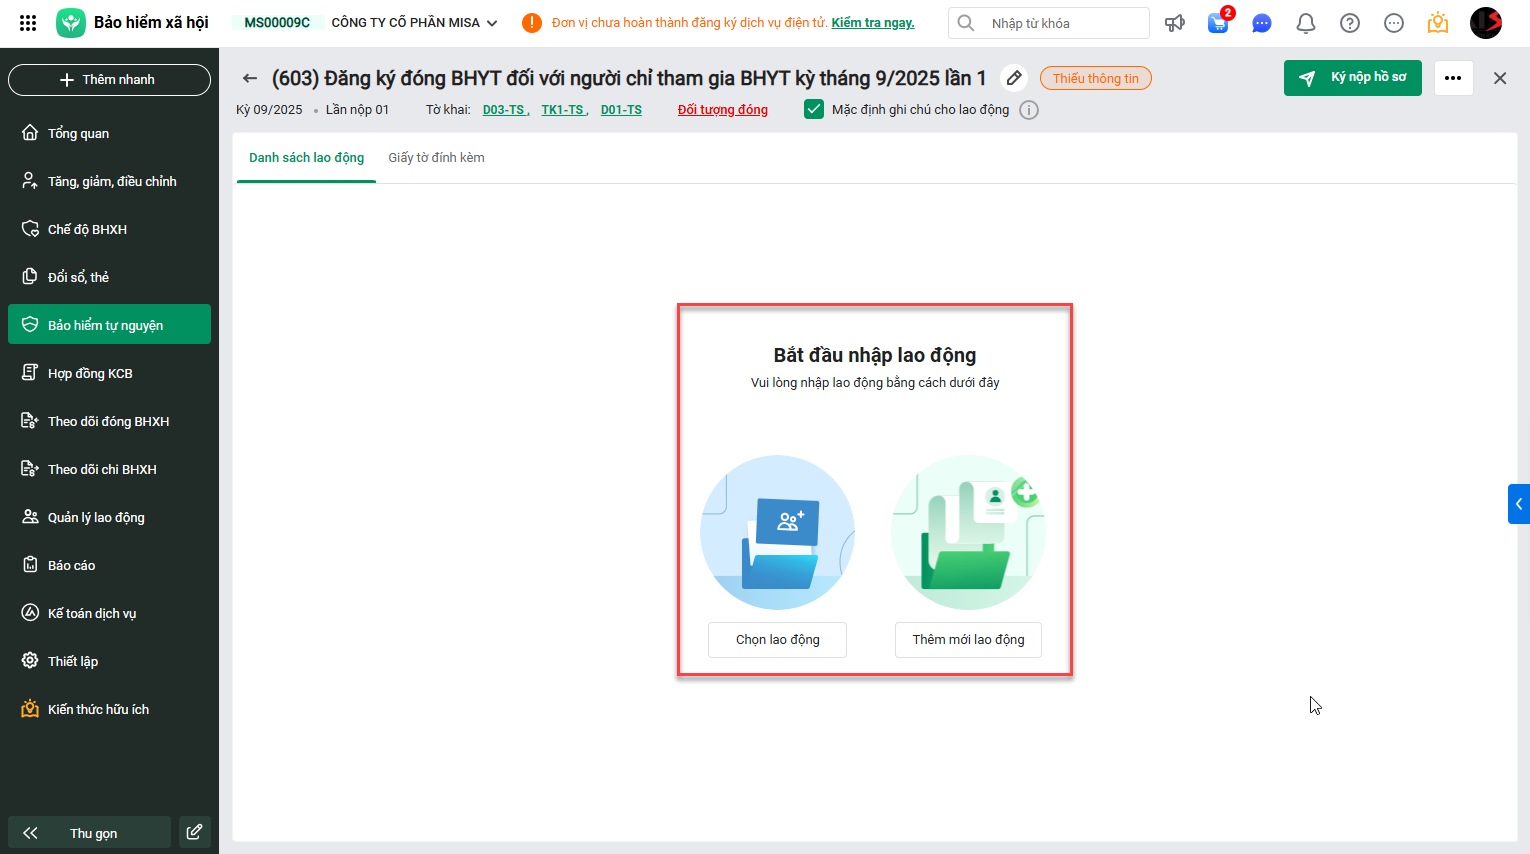The image size is (1530, 854).
Task: Open Hợp đồng KCB menu
Action: tap(109, 373)
